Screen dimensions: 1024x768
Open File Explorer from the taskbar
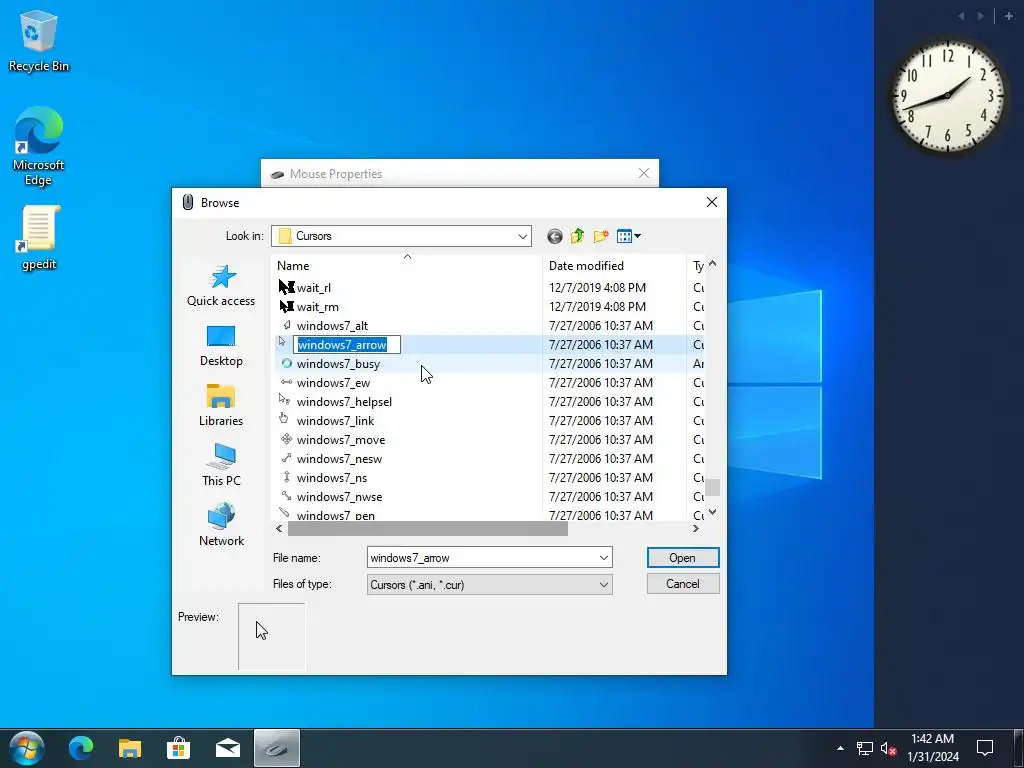(x=129, y=748)
